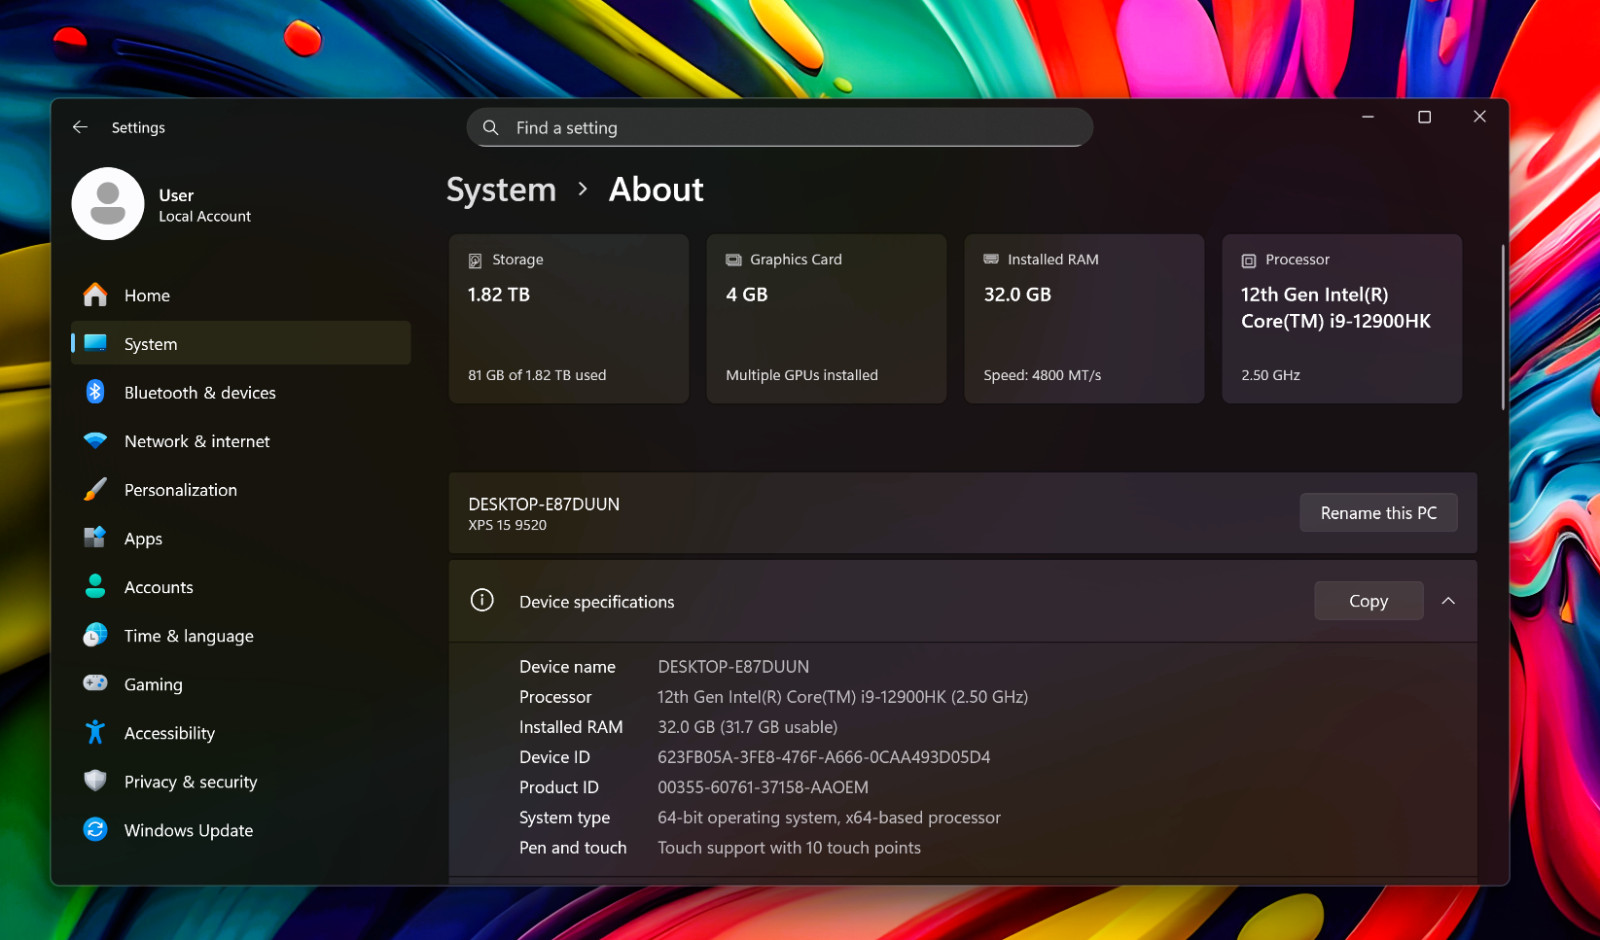The image size is (1600, 940).
Task: Click the Rename this PC button
Action: [x=1378, y=512]
